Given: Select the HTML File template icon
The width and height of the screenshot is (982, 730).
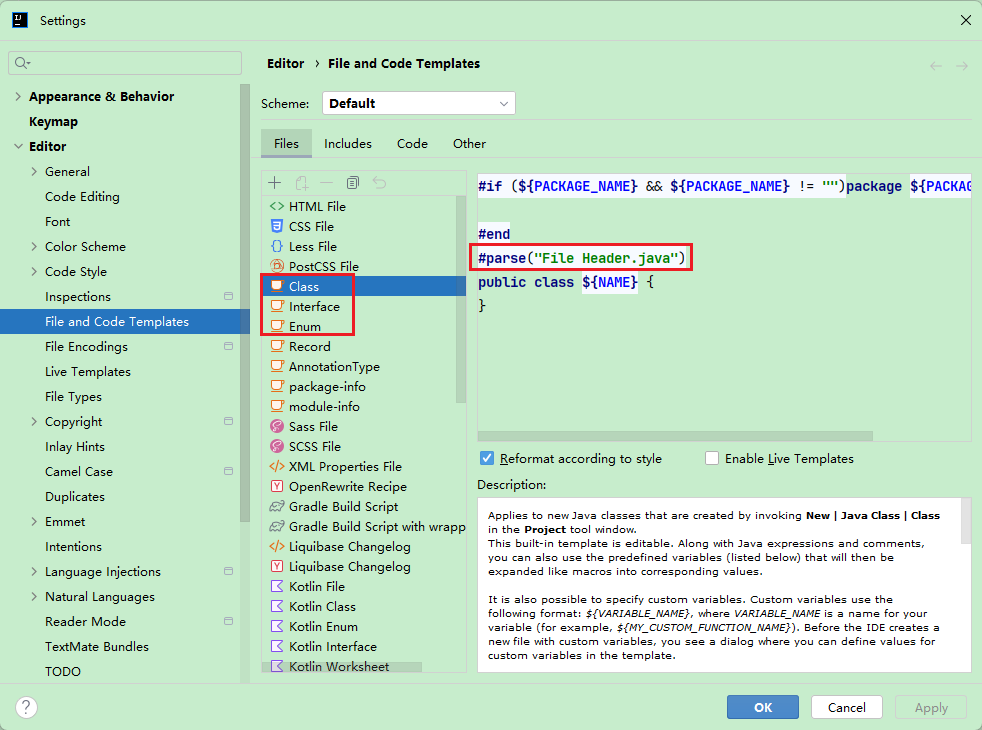Looking at the screenshot, I should (x=277, y=206).
